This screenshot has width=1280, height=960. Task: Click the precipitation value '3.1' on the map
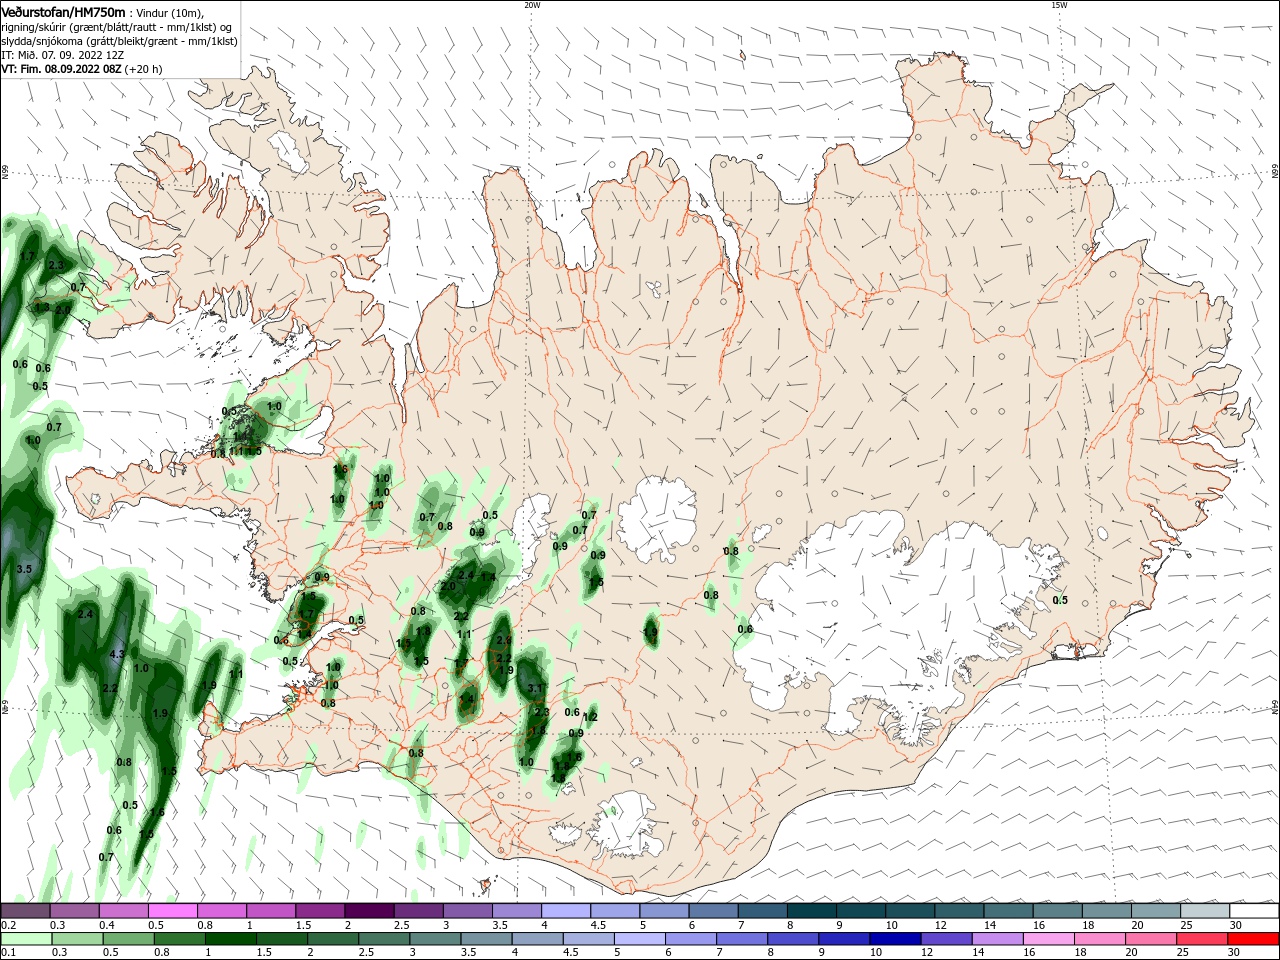click(535, 688)
